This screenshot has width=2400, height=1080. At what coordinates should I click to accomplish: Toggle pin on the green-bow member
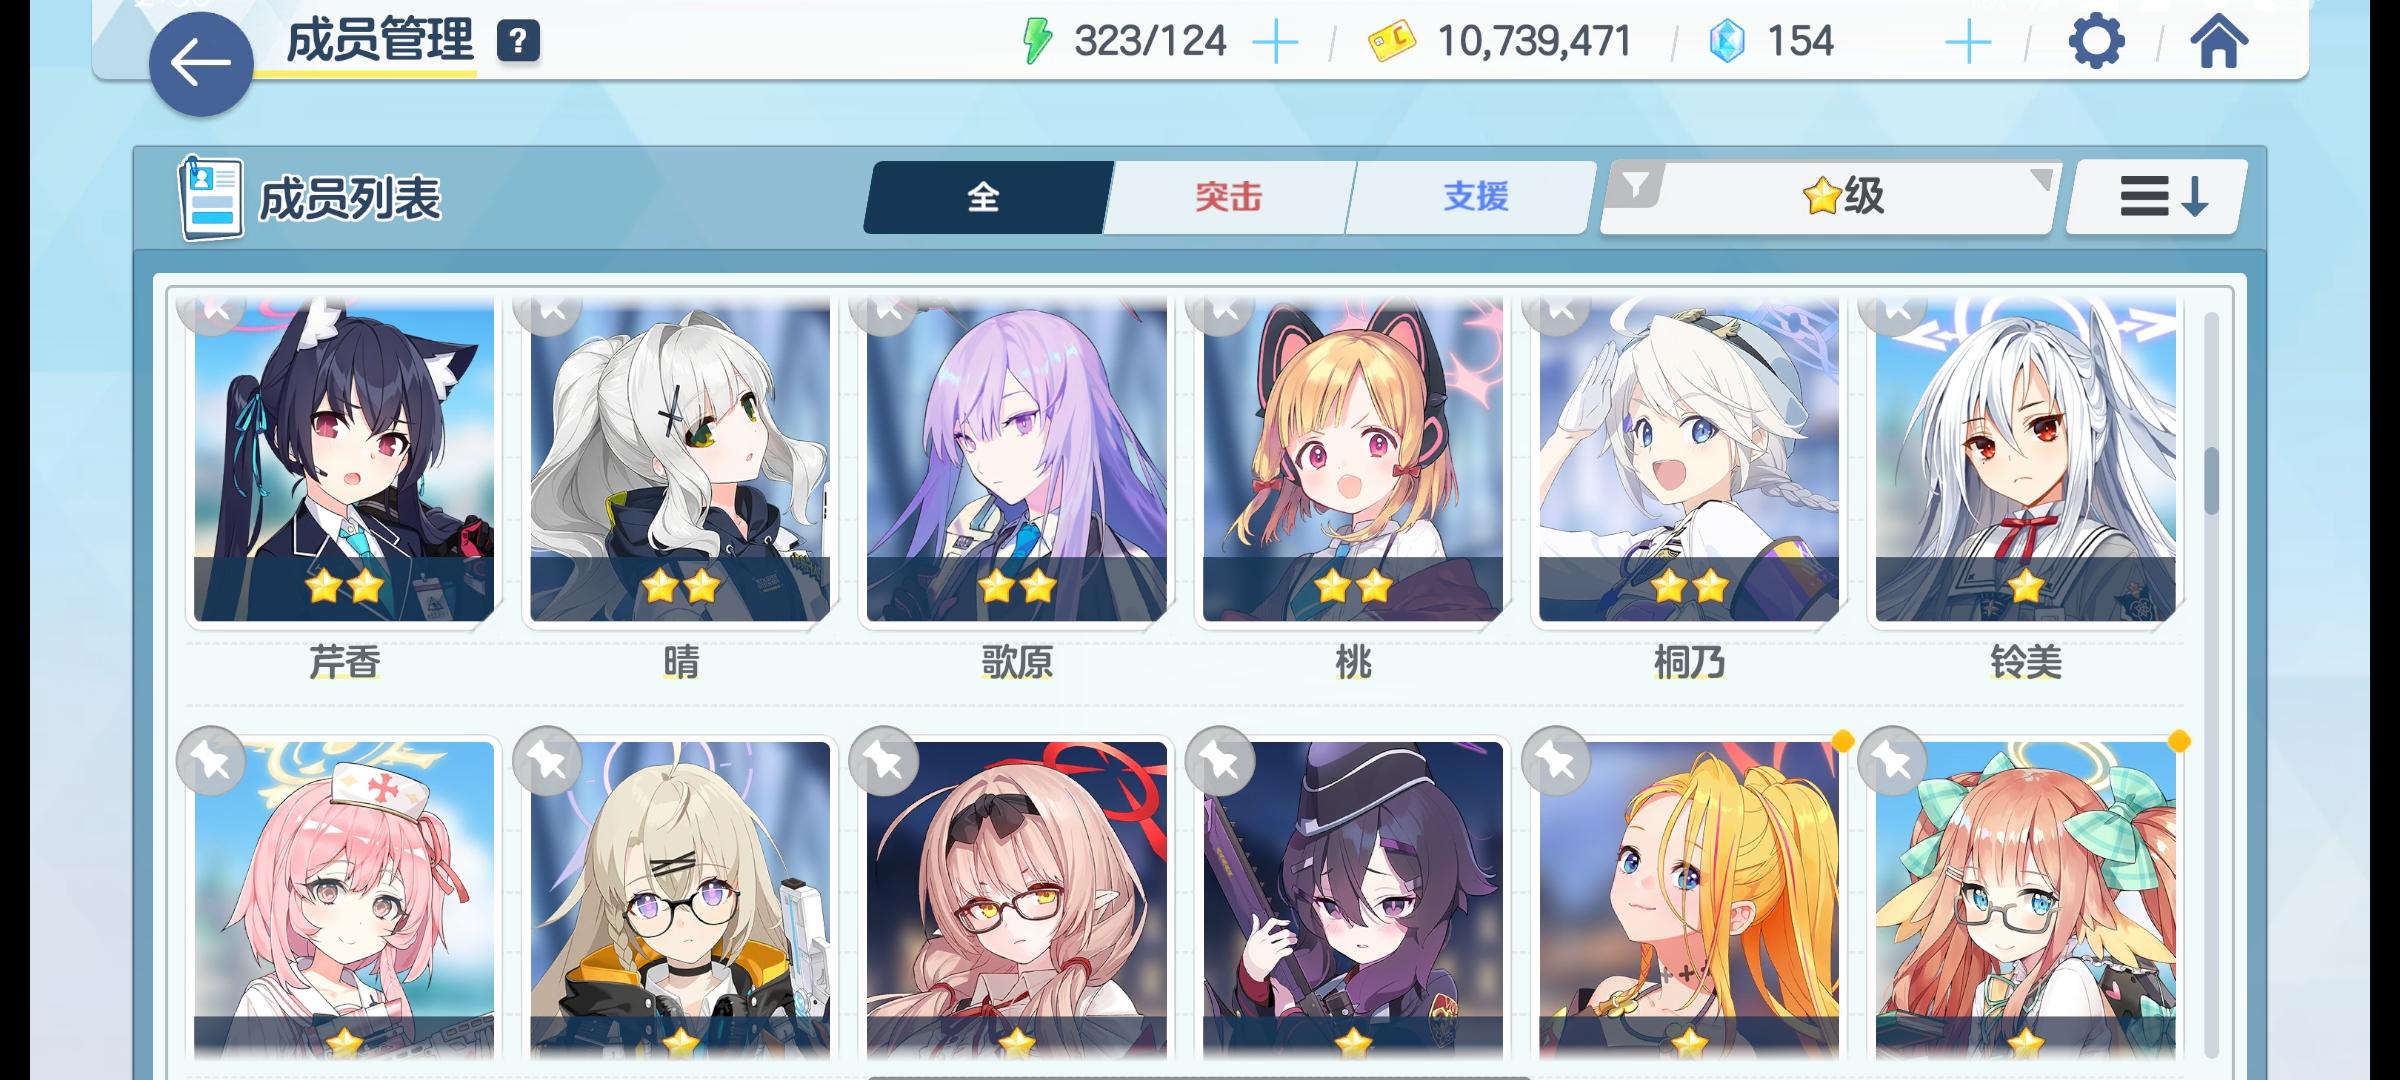point(1892,761)
